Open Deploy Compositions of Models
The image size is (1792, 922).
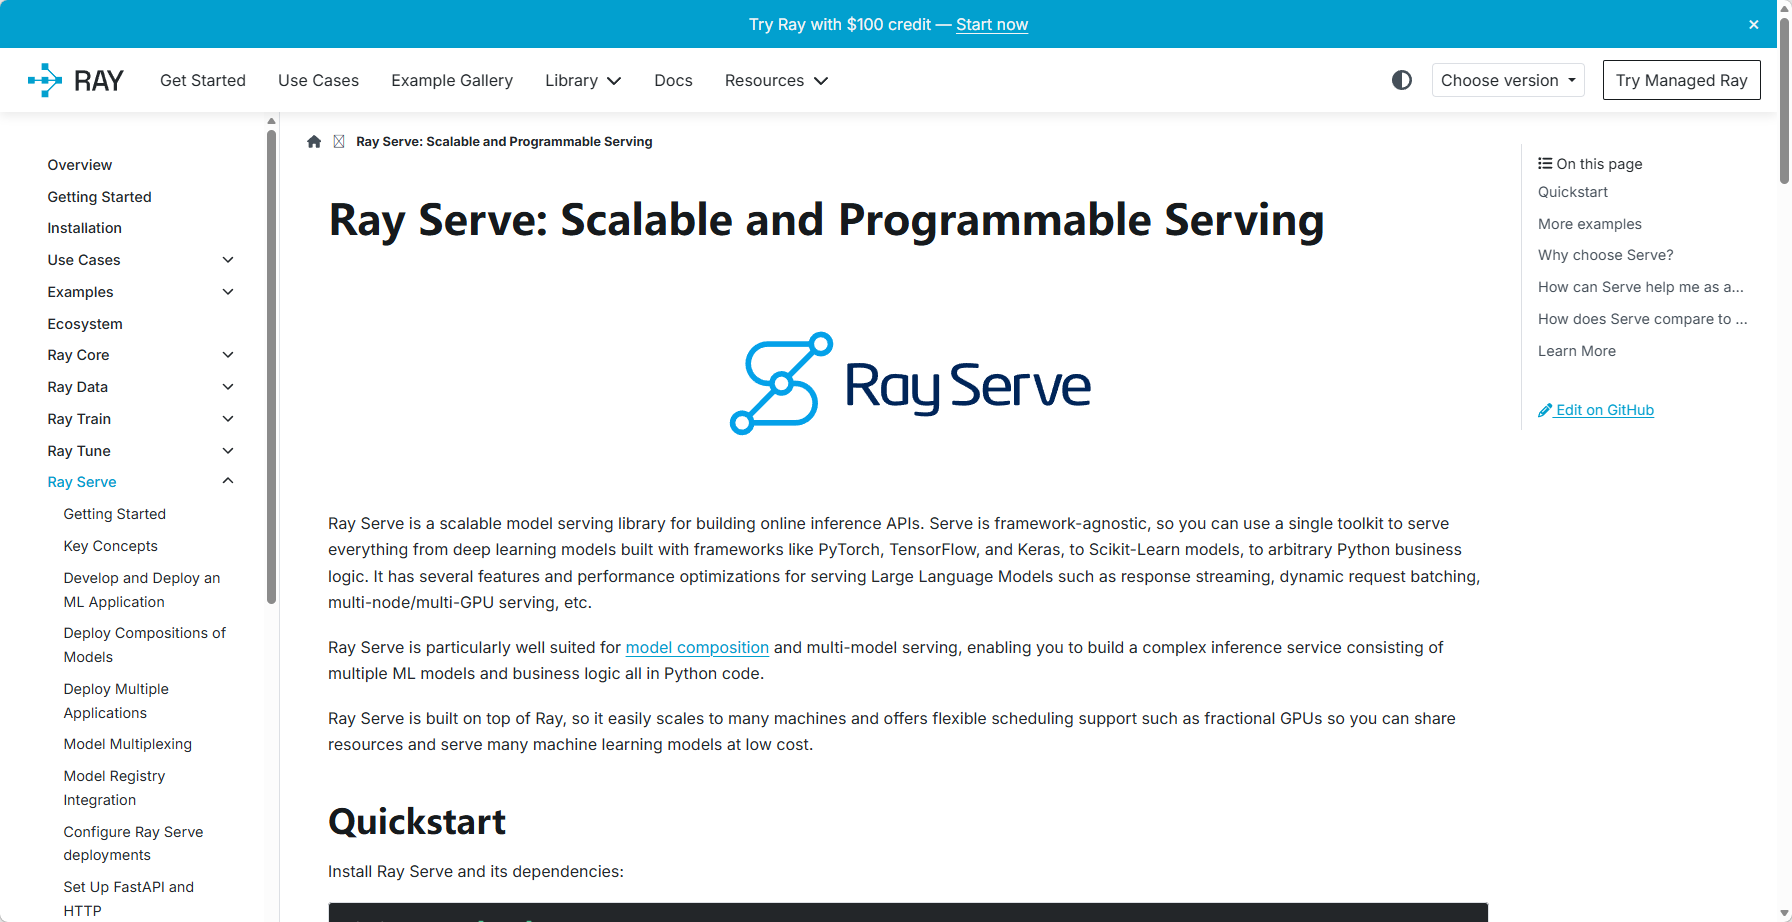pyautogui.click(x=145, y=645)
